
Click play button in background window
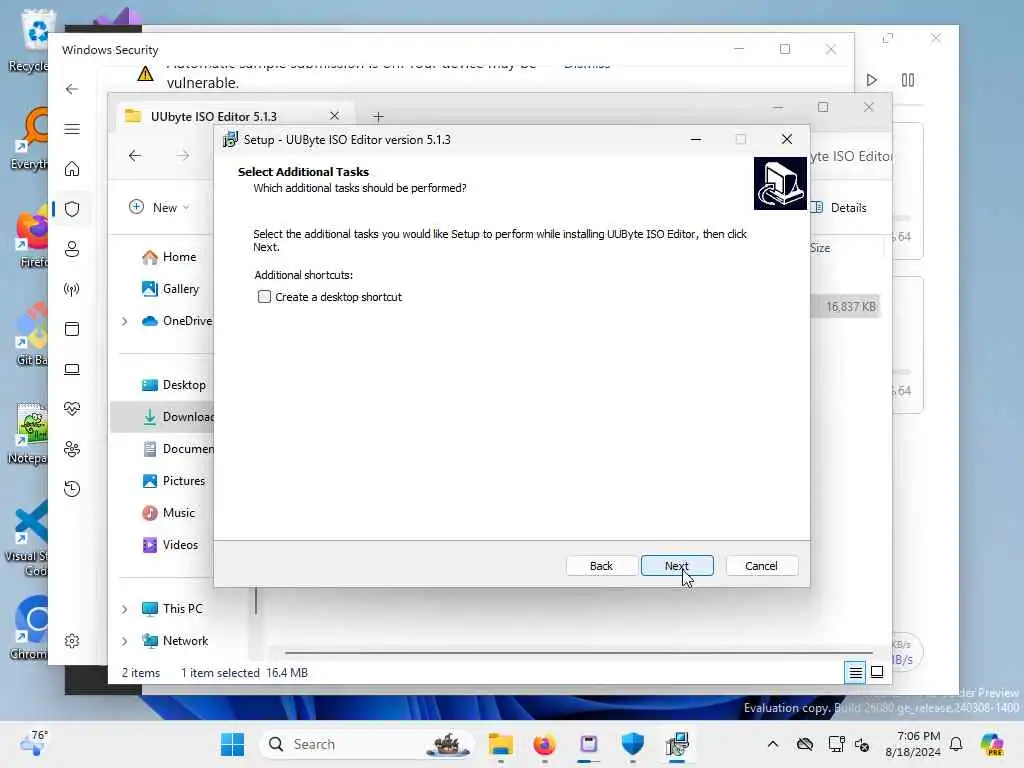point(871,80)
